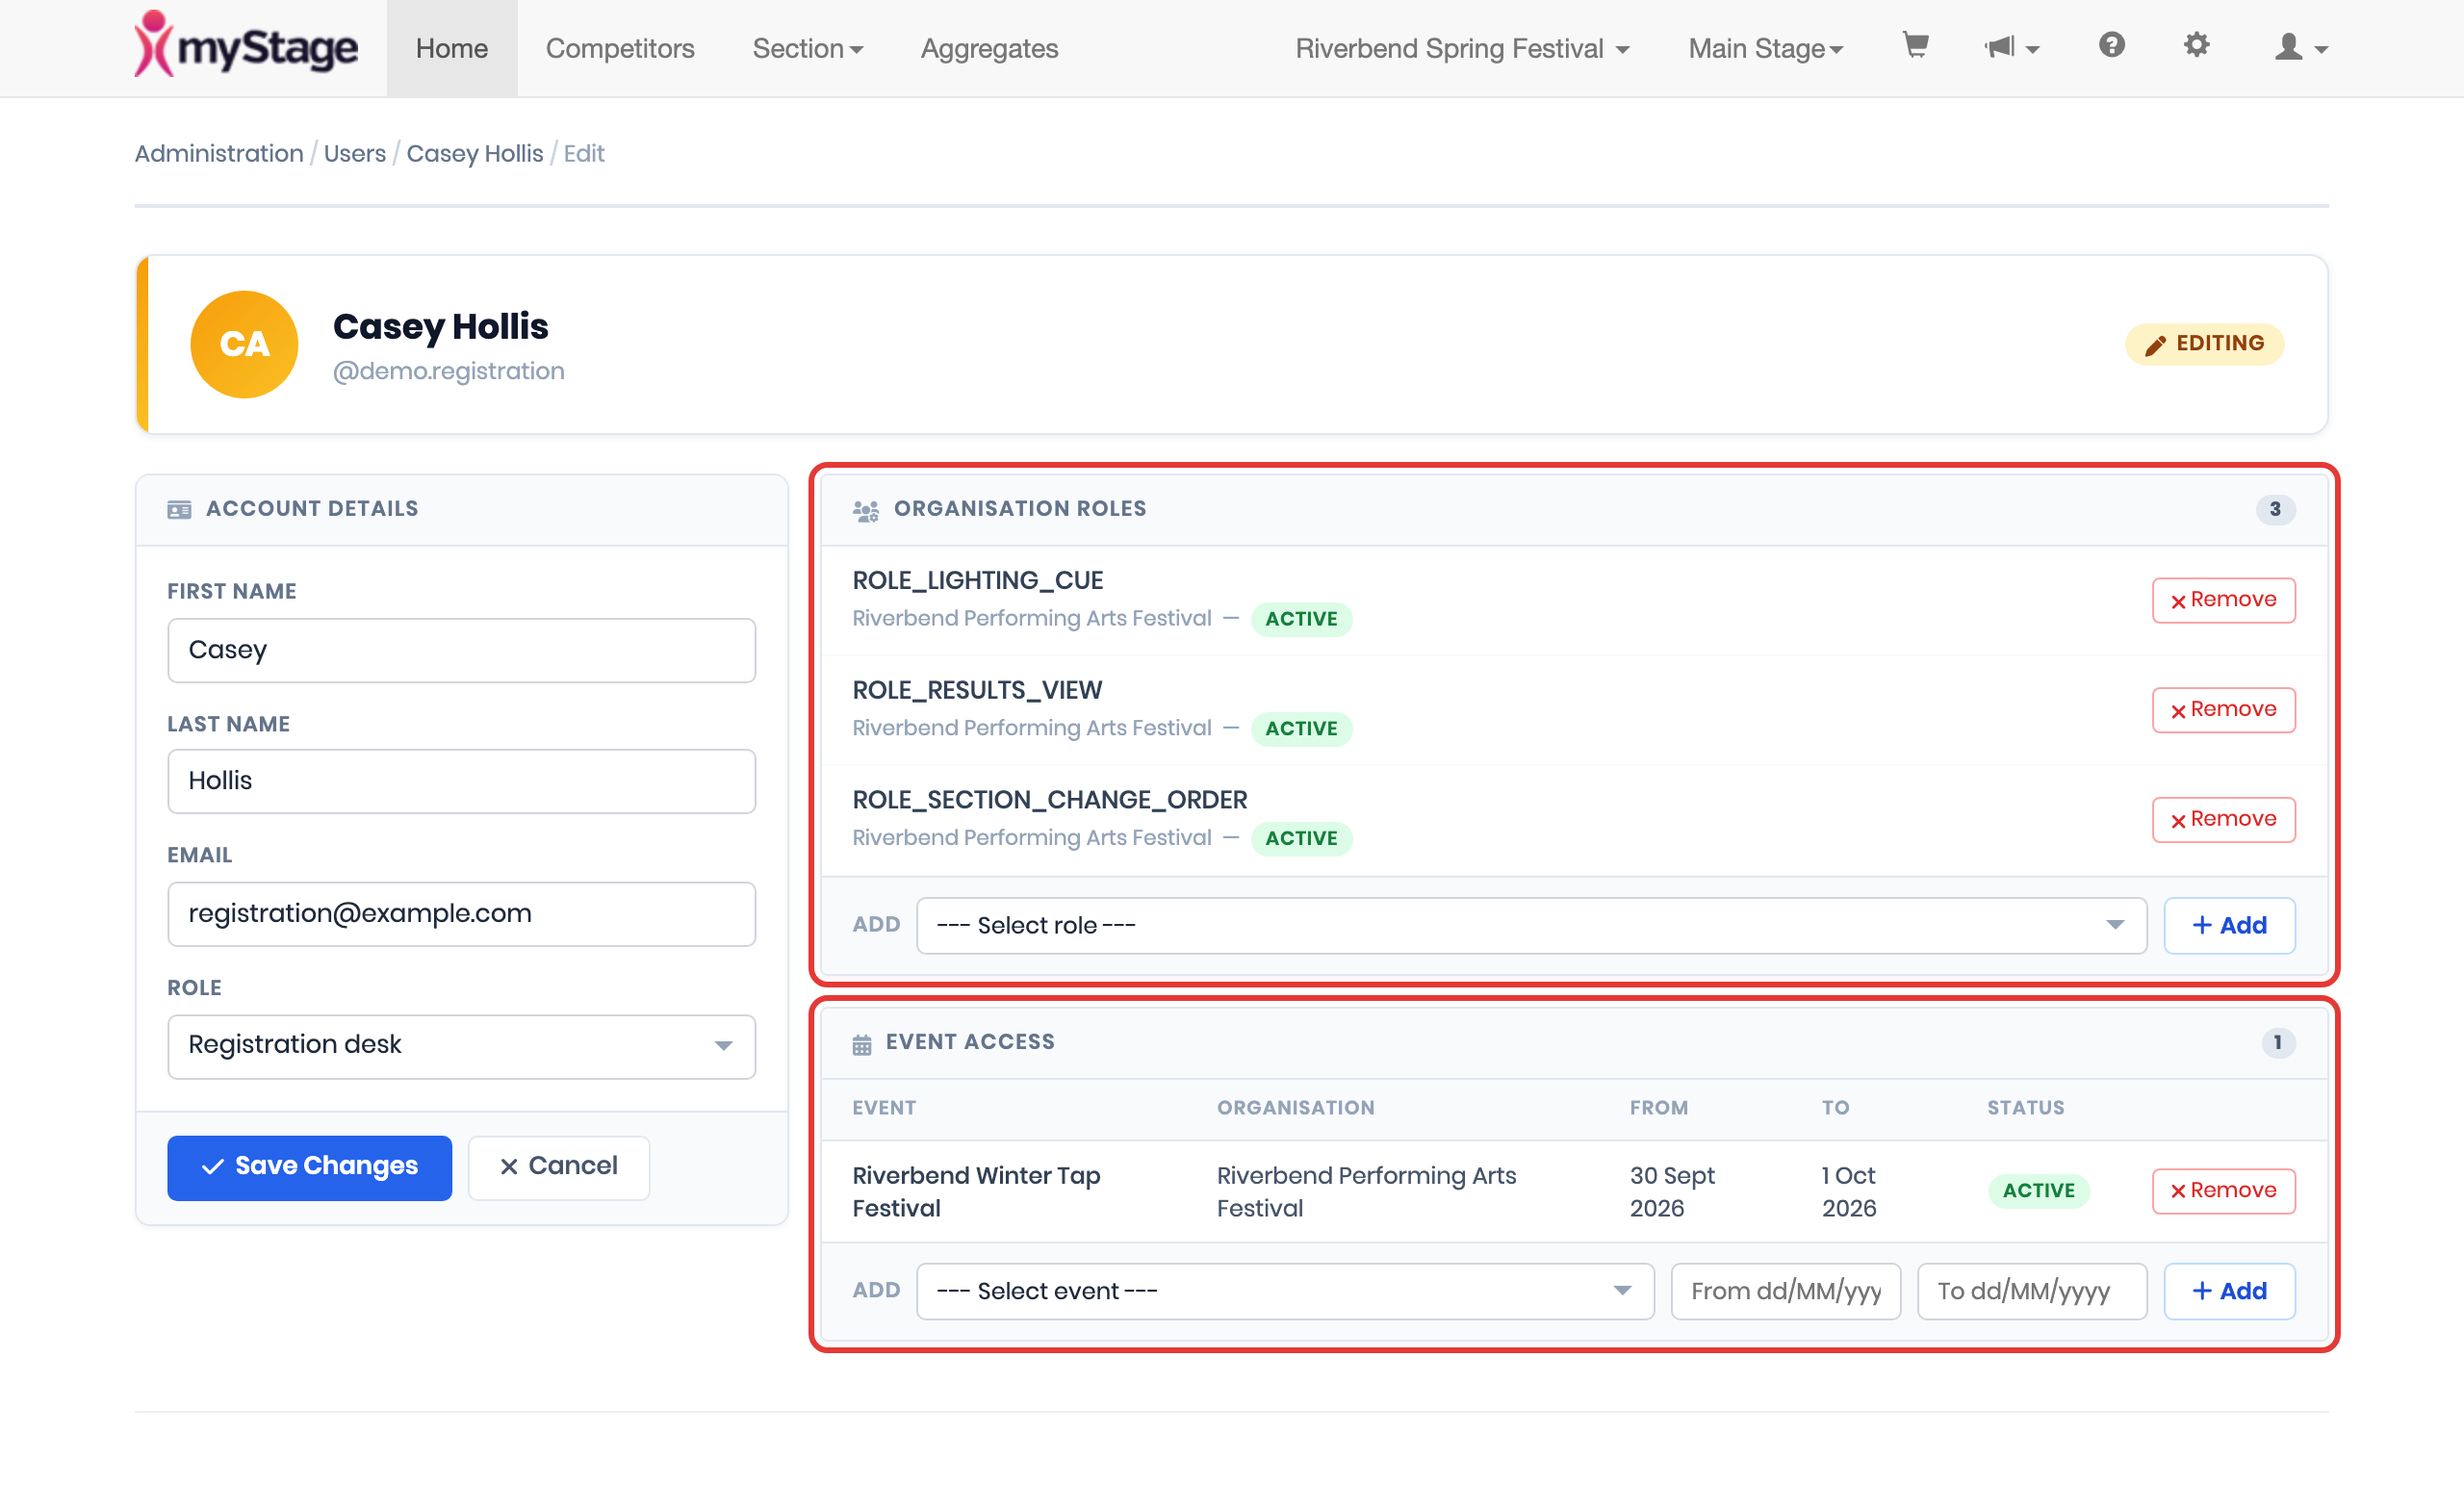Open the megaphone announcements menu
Image resolution: width=2464 pixels, height=1511 pixels.
(2011, 47)
